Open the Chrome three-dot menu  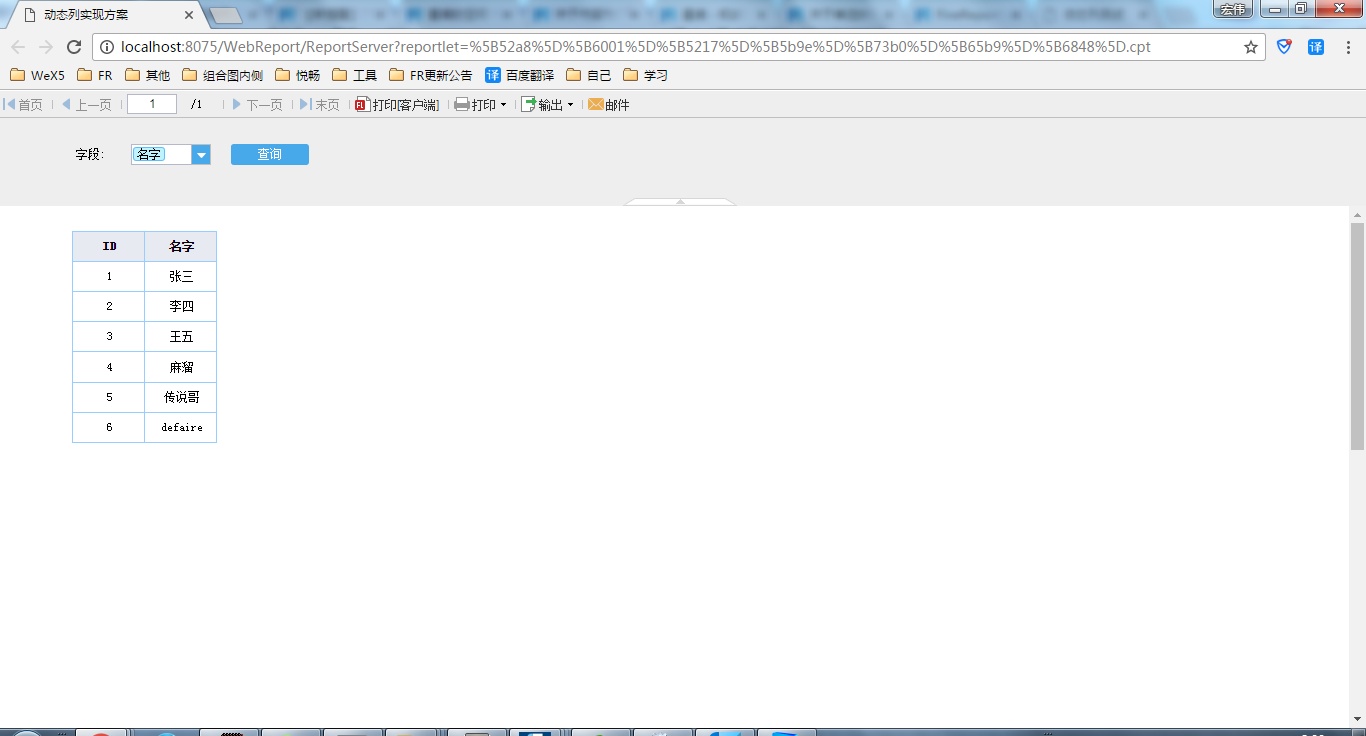[1347, 47]
